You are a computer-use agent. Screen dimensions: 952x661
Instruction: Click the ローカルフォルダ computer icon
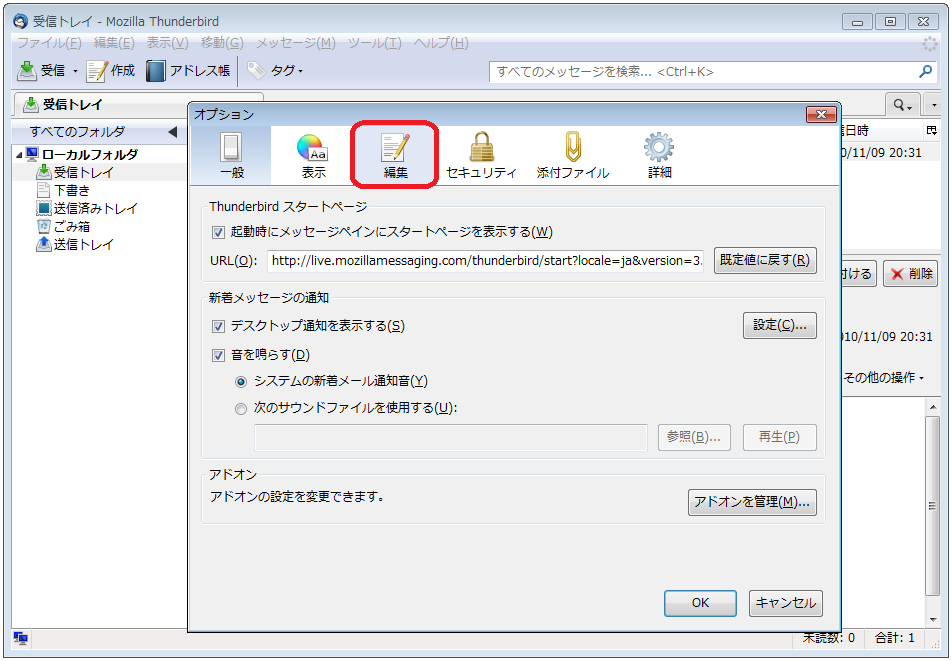click(32, 154)
